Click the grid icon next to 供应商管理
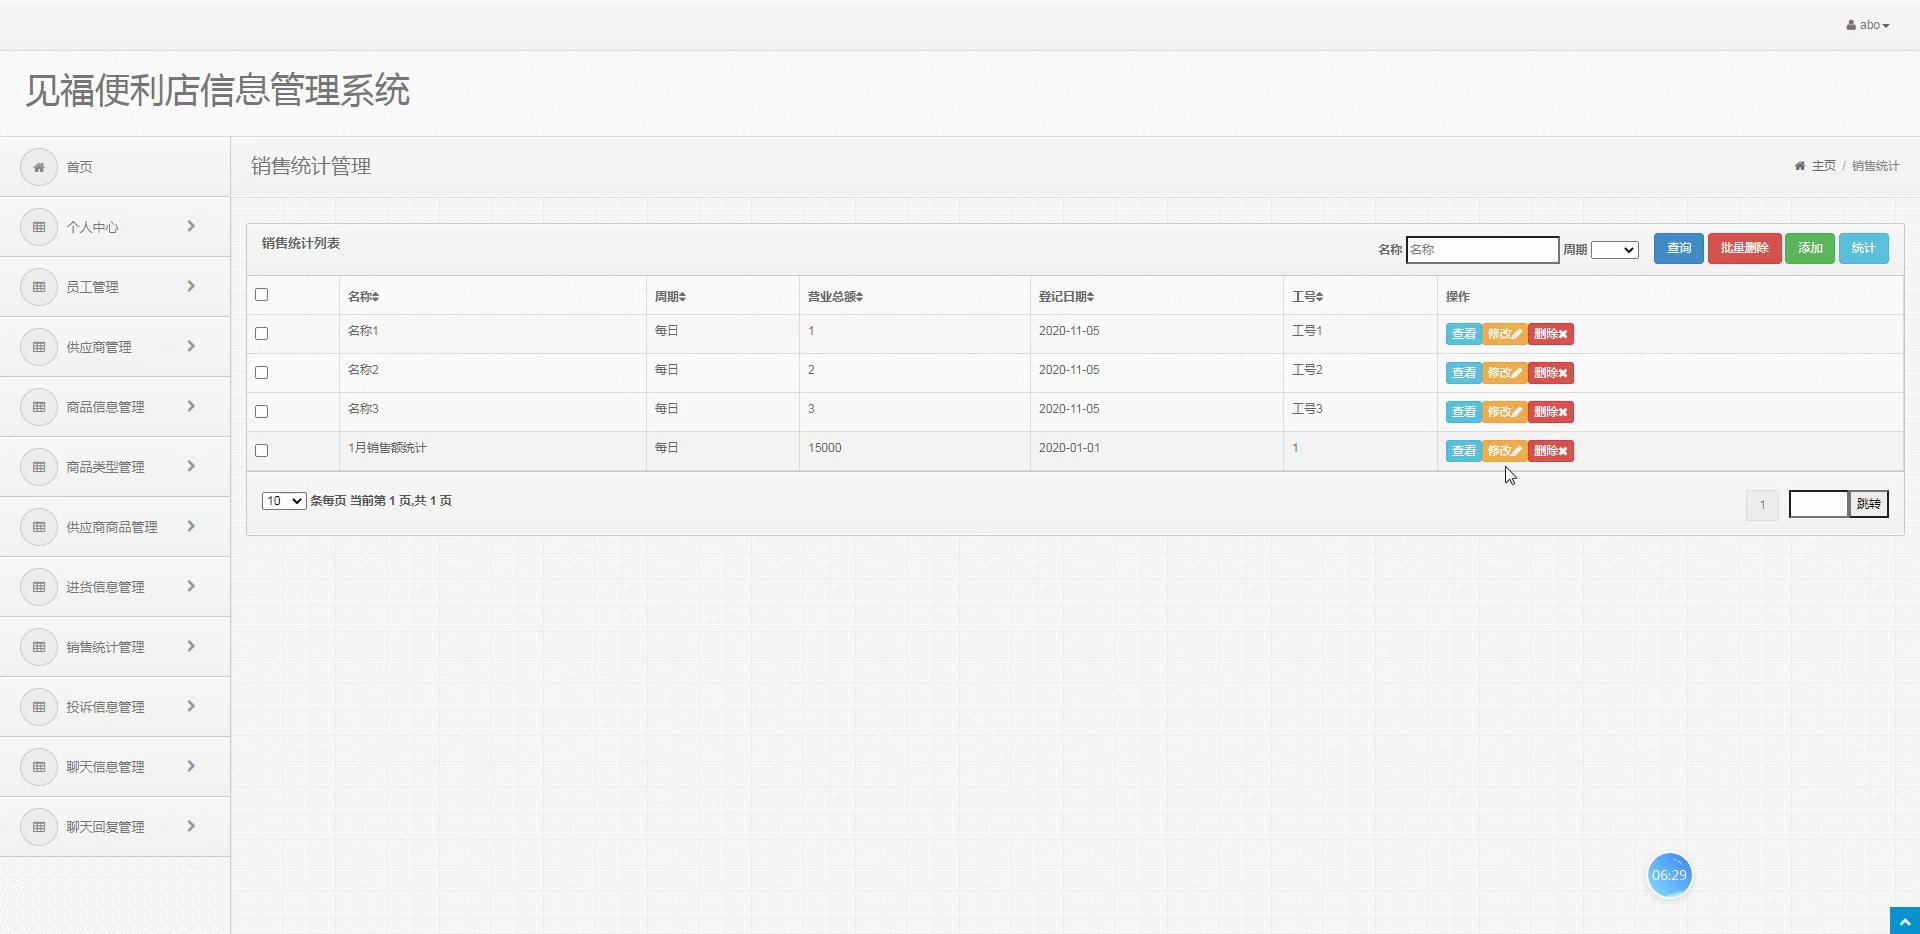Image resolution: width=1920 pixels, height=934 pixels. tap(39, 347)
